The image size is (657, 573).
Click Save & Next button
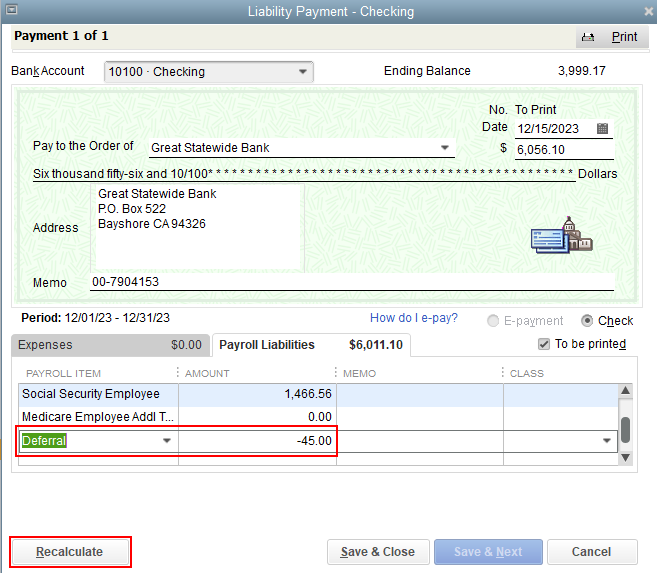click(x=488, y=552)
